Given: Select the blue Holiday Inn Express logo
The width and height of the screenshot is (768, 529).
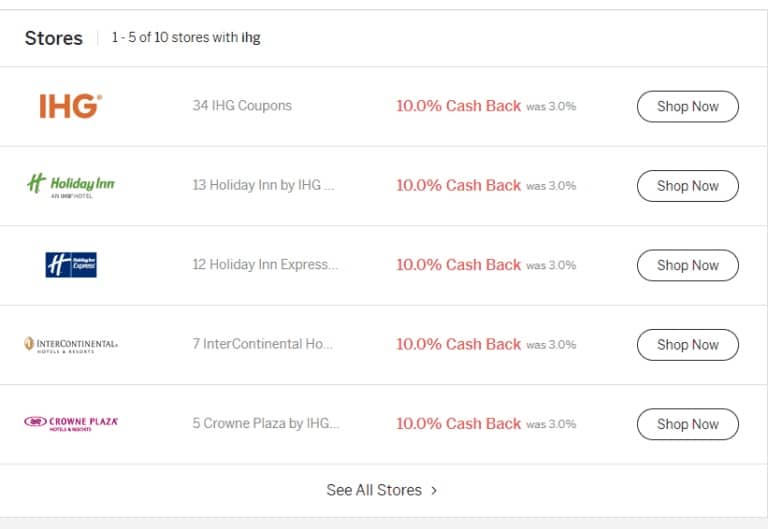Looking at the screenshot, I should click(x=71, y=265).
